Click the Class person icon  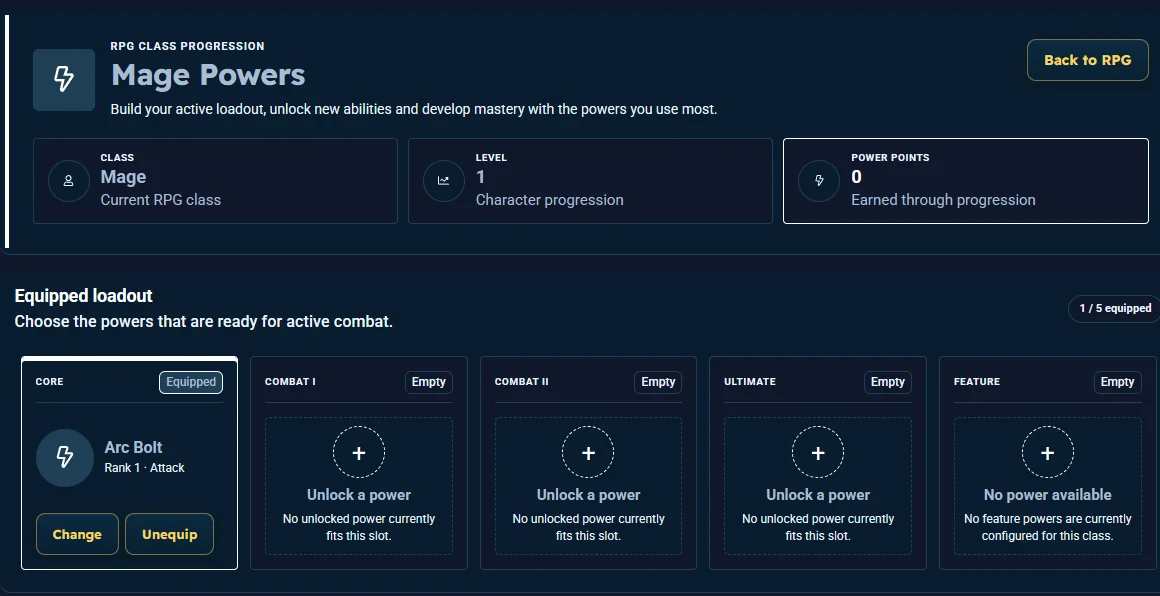(x=69, y=180)
